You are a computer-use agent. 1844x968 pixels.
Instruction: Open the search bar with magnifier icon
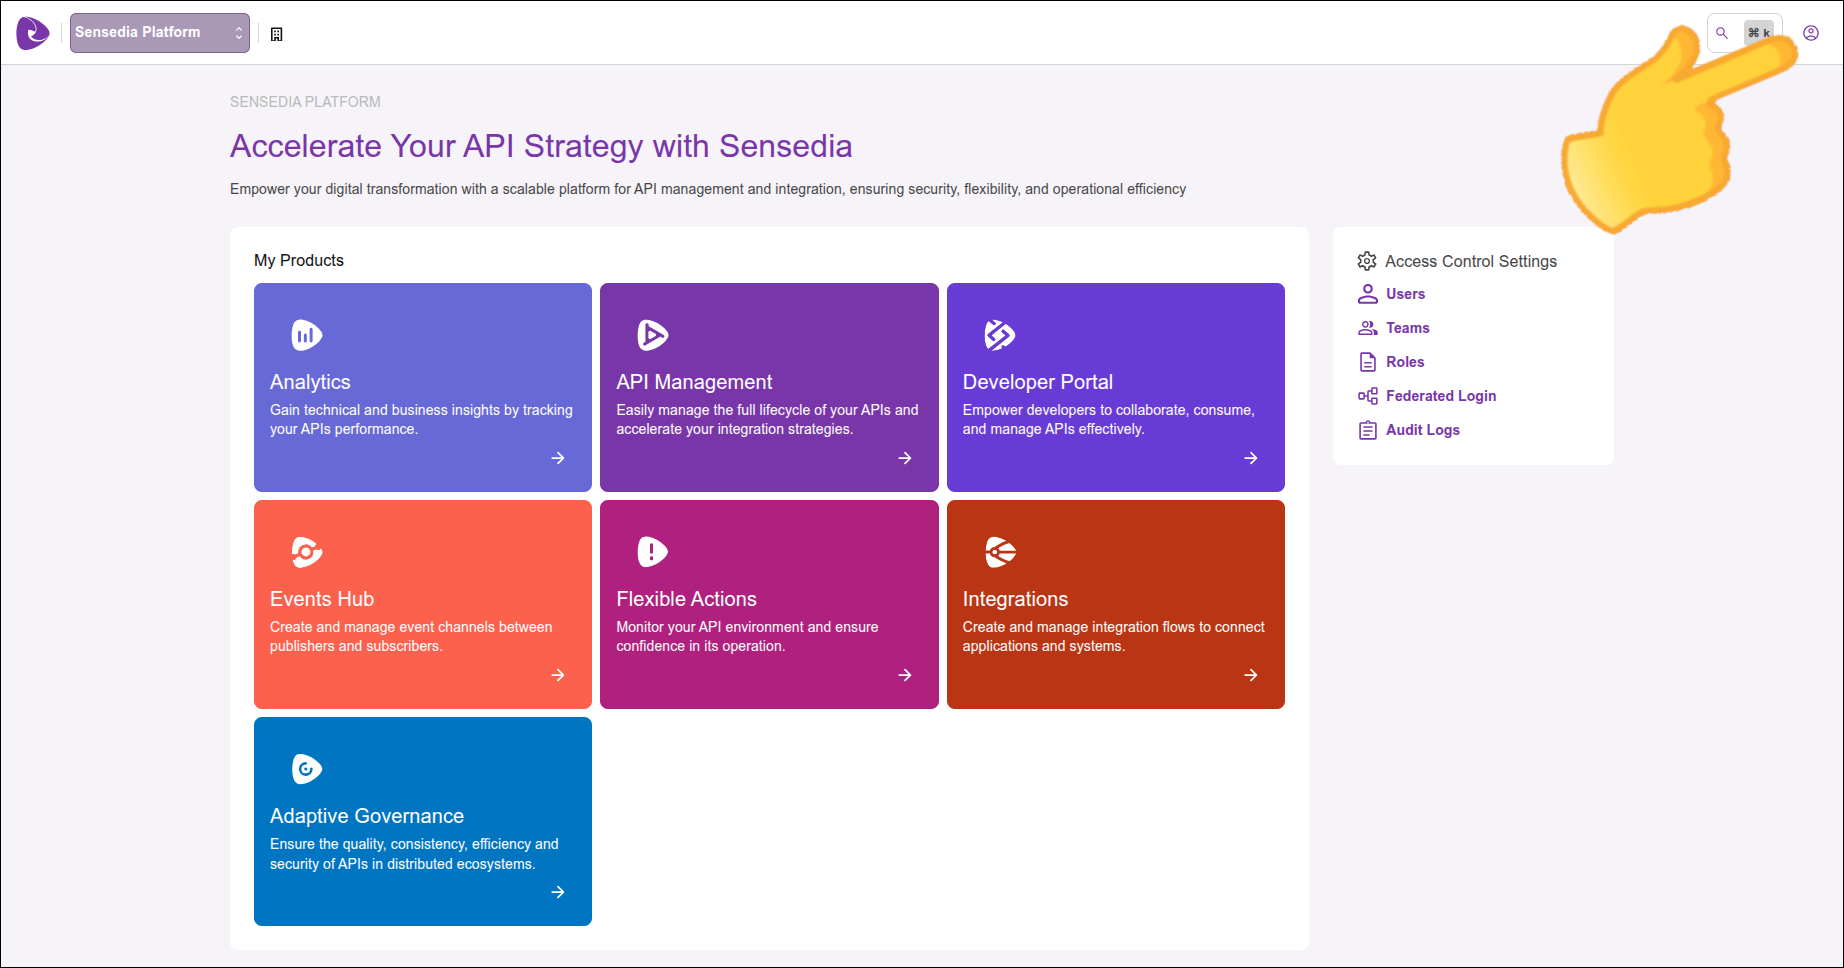click(x=1722, y=33)
